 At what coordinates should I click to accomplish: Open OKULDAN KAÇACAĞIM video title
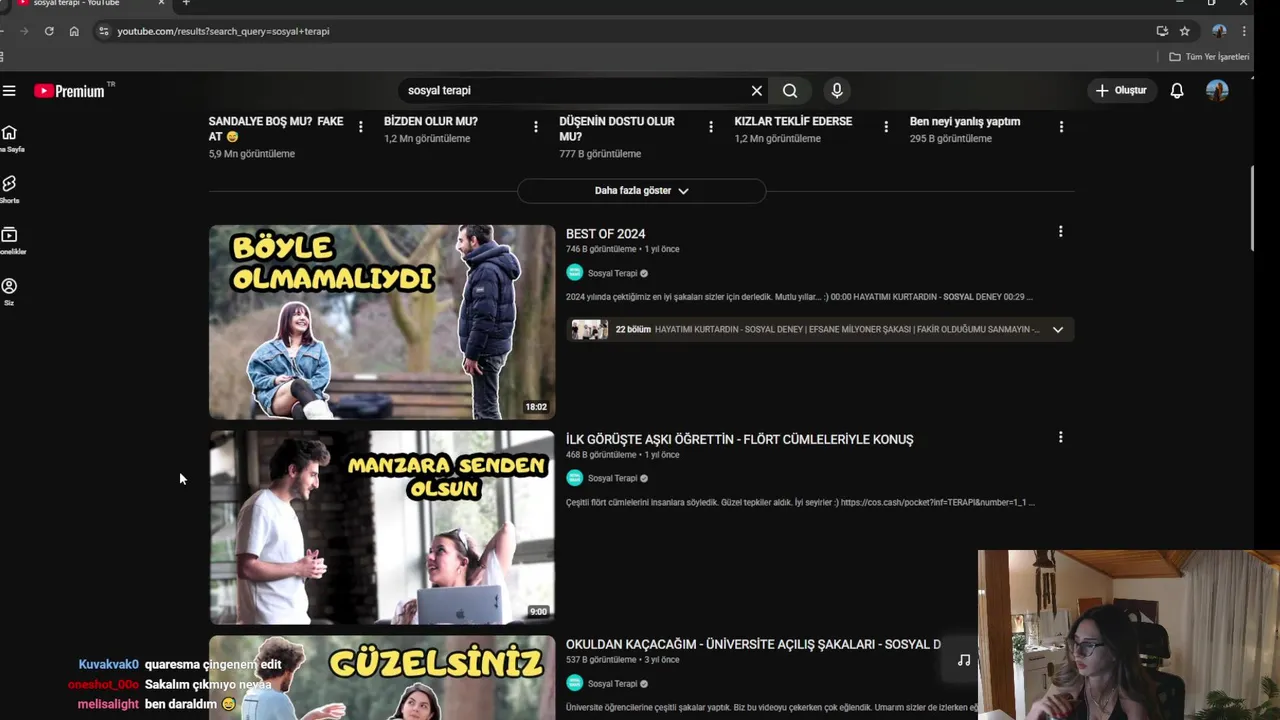coord(753,644)
